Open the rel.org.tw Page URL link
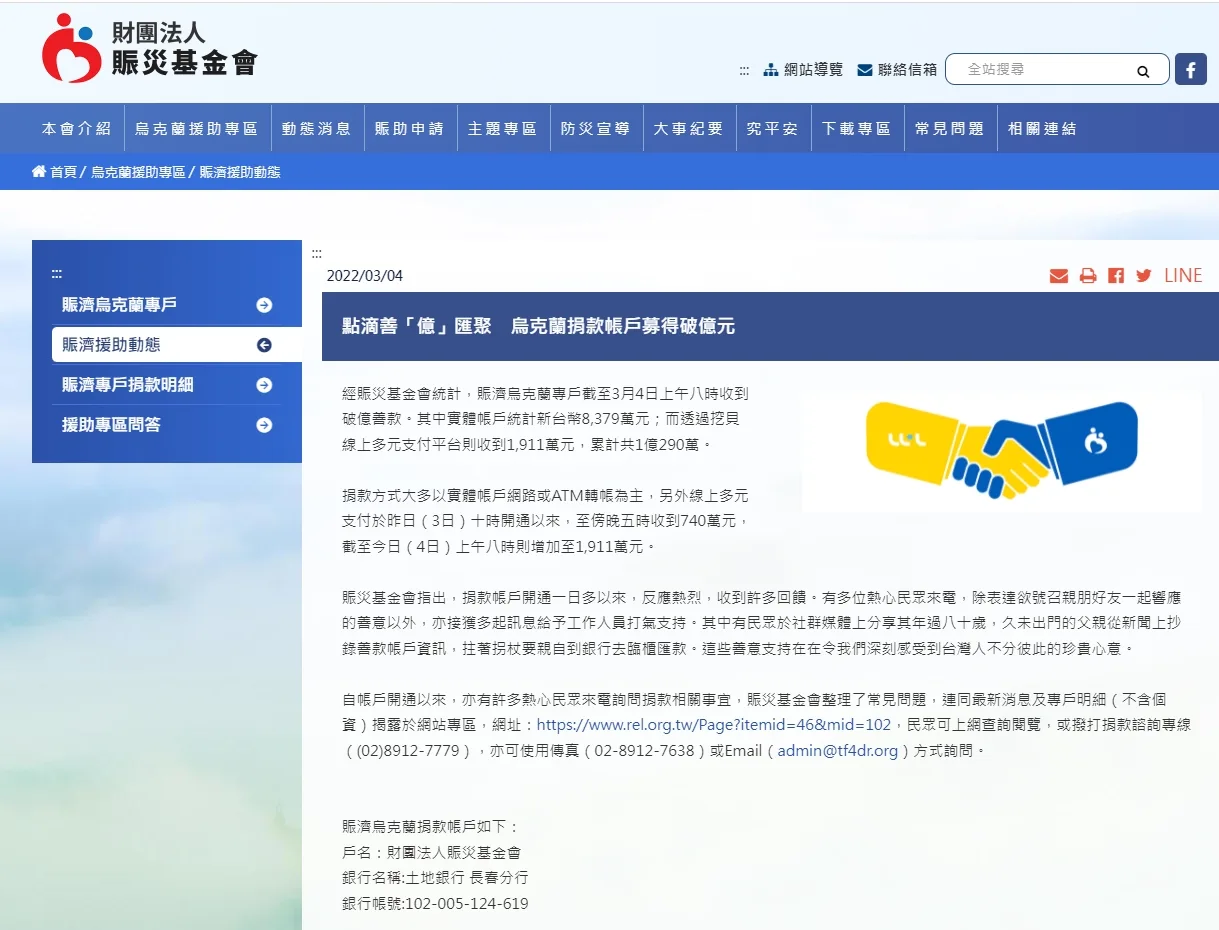 714,725
